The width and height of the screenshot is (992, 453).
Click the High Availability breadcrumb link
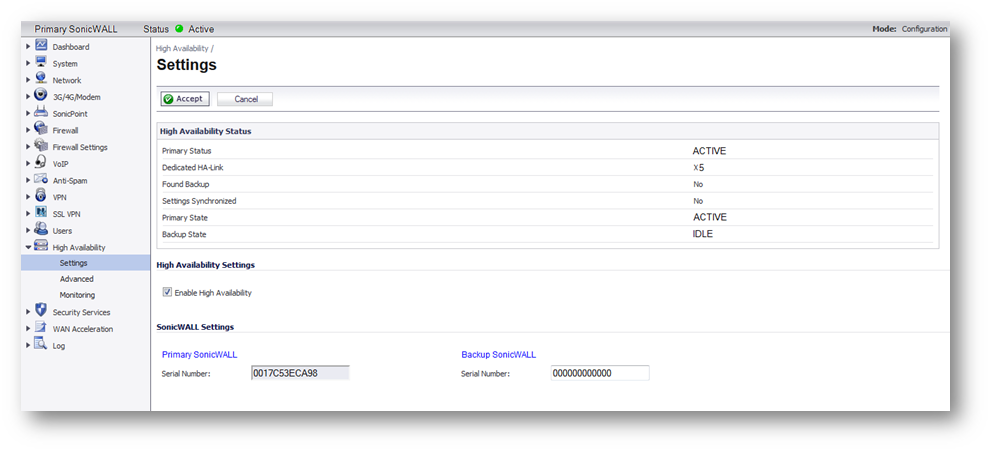point(182,48)
